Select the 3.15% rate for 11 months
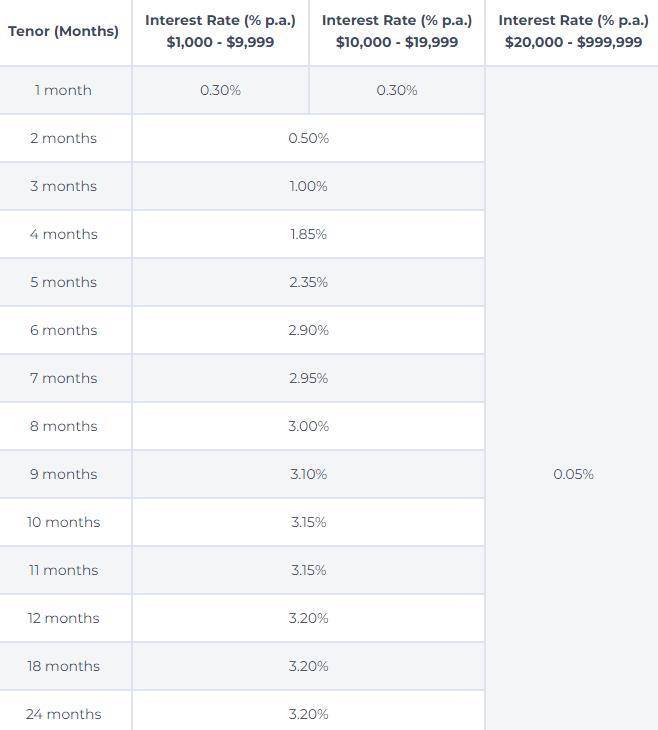This screenshot has width=658, height=730. coord(308,570)
